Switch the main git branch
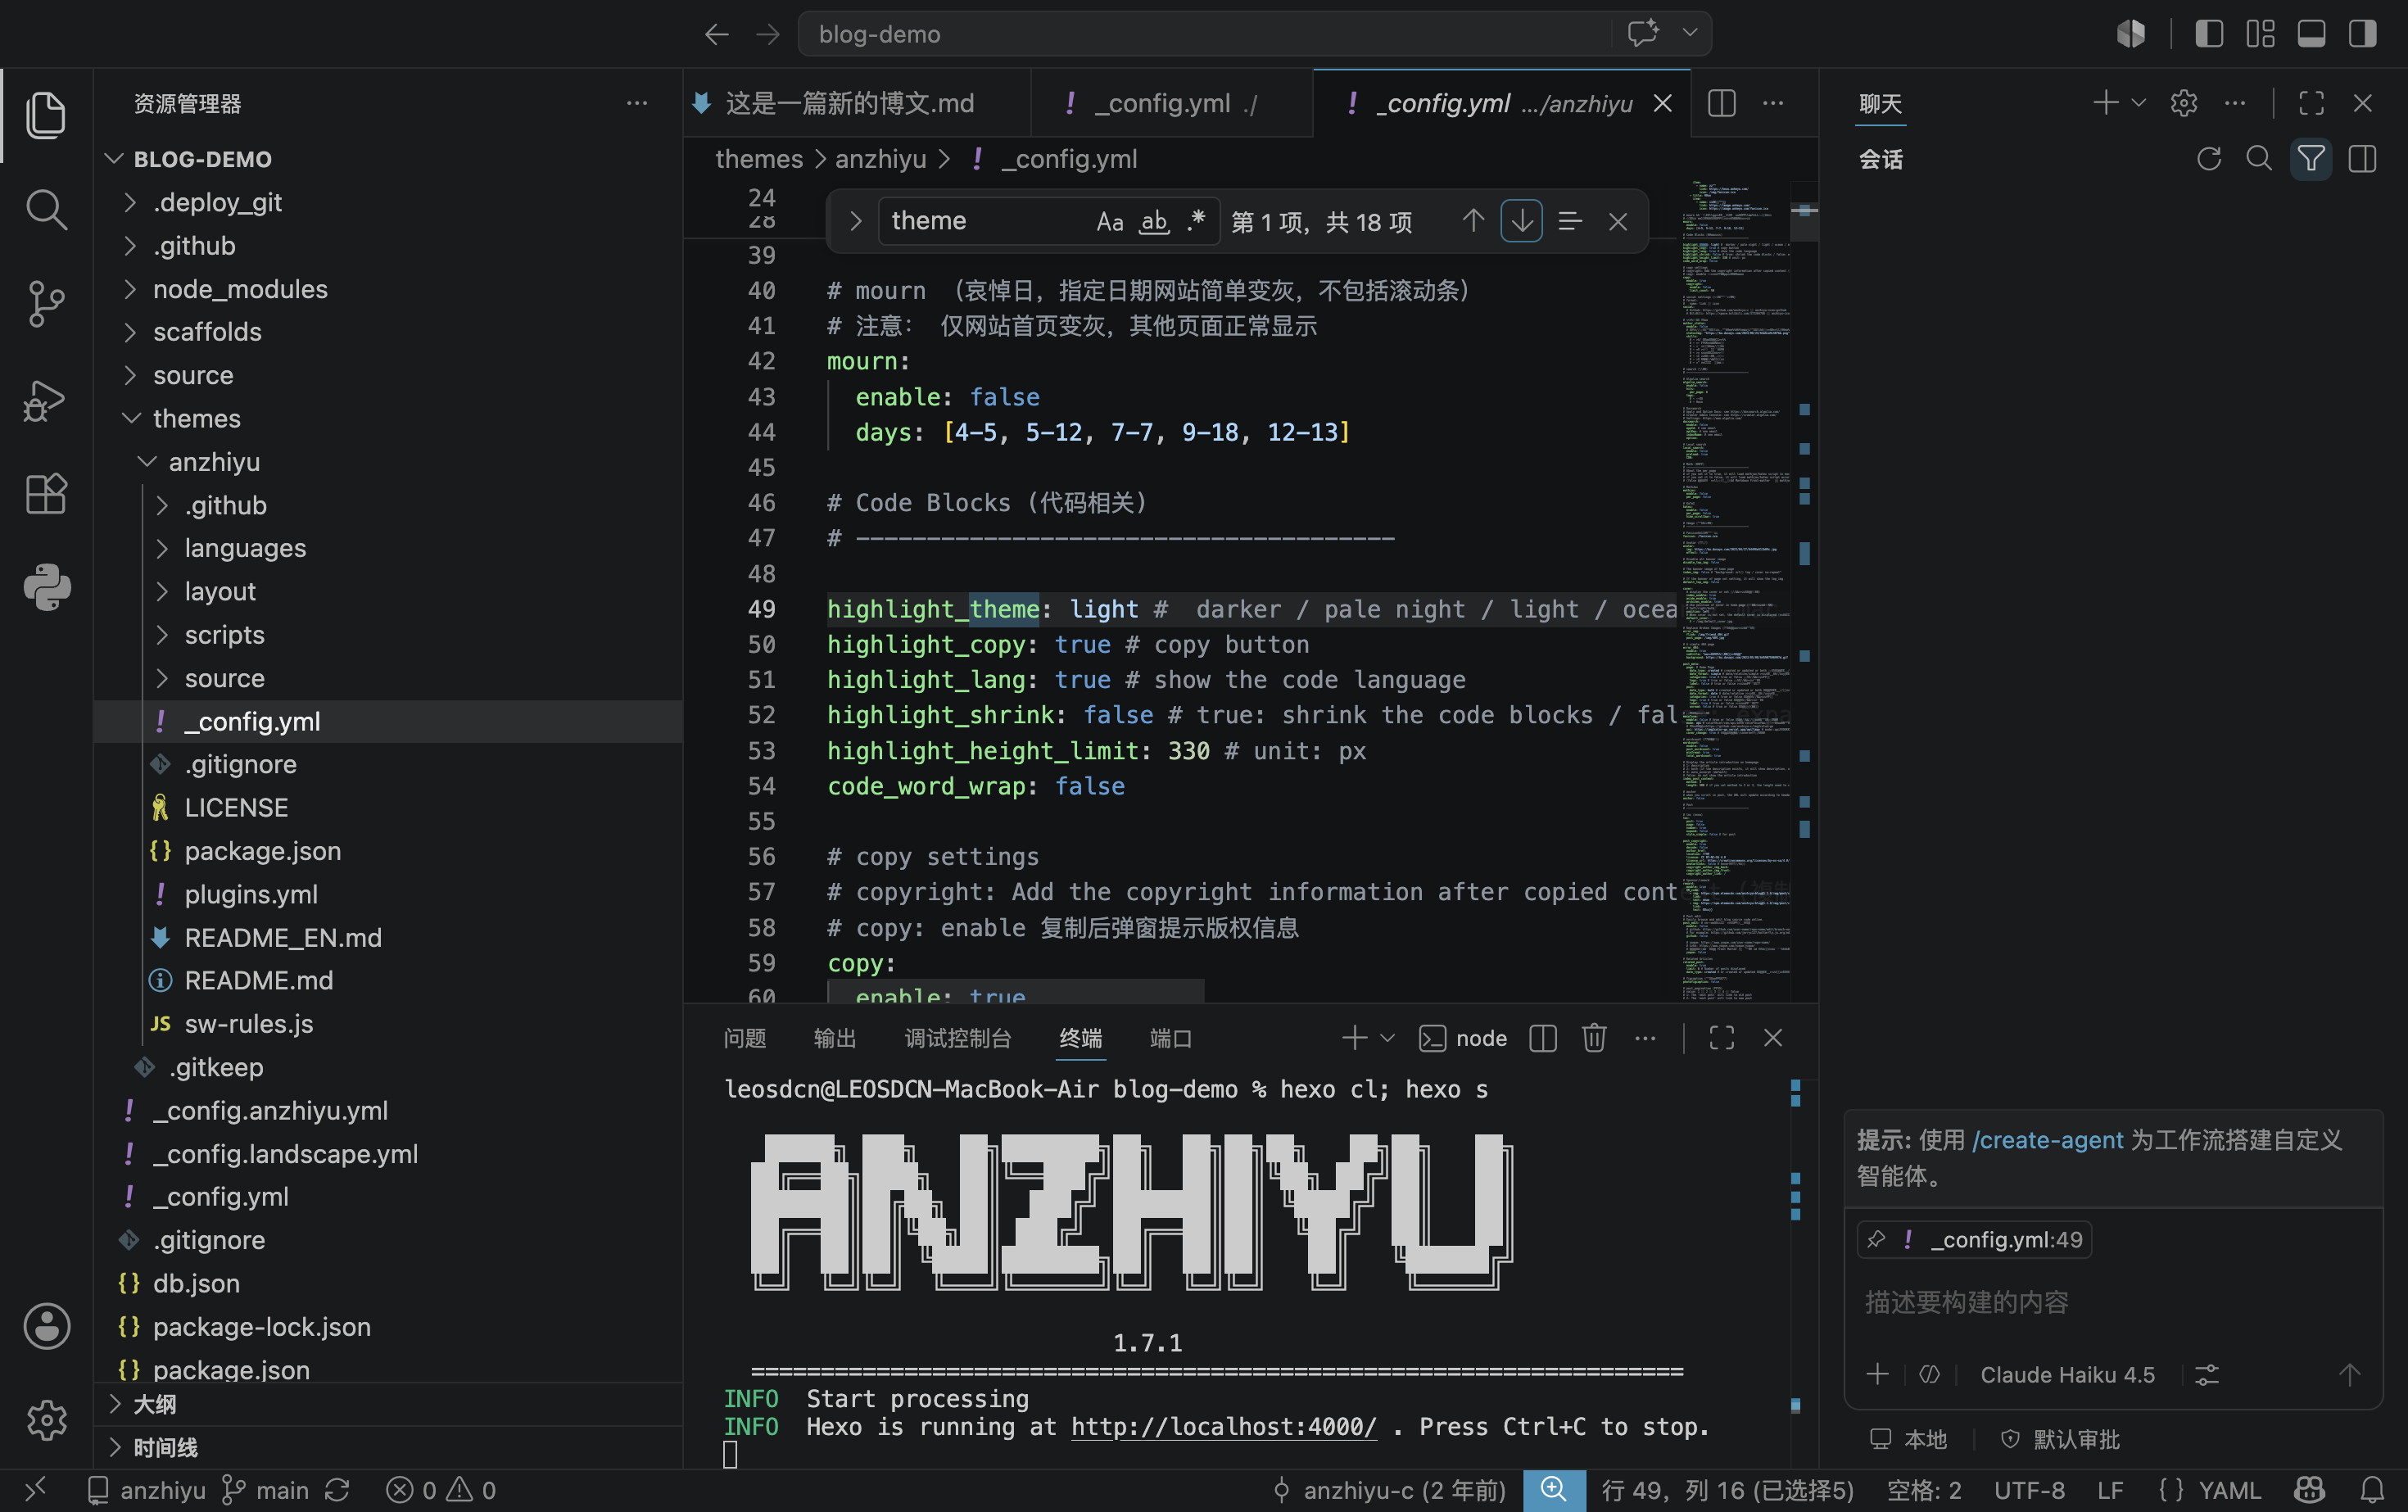The image size is (2408, 1512). pyautogui.click(x=265, y=1490)
